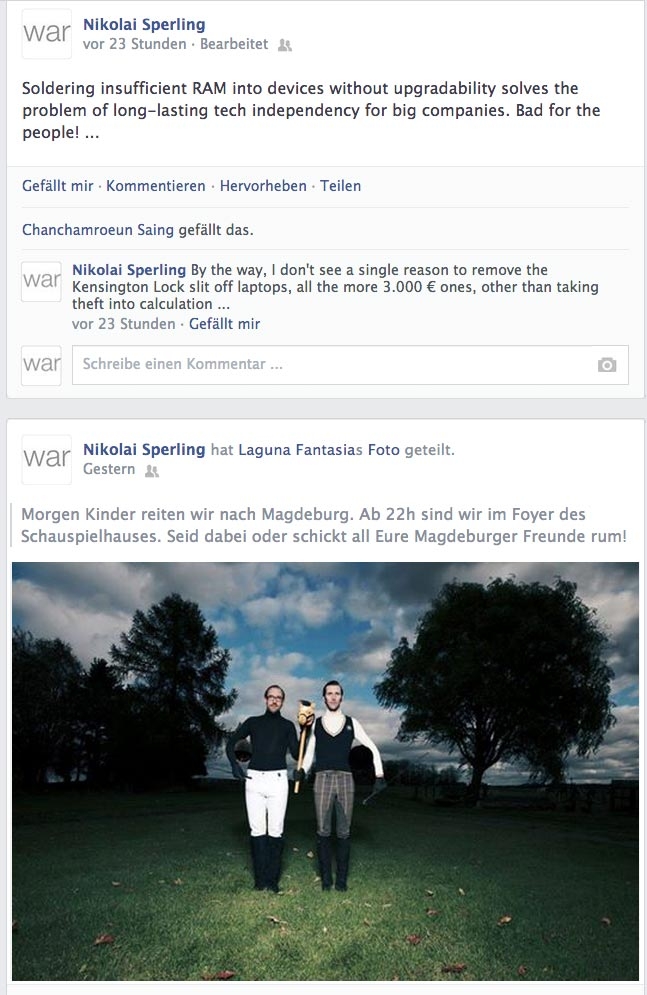
Task: Click 'Kommentieren' under the first post
Action: click(155, 186)
